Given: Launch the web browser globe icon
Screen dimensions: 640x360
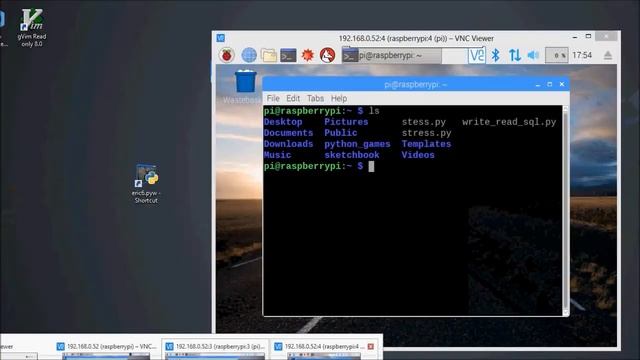Looking at the screenshot, I should [x=249, y=55].
